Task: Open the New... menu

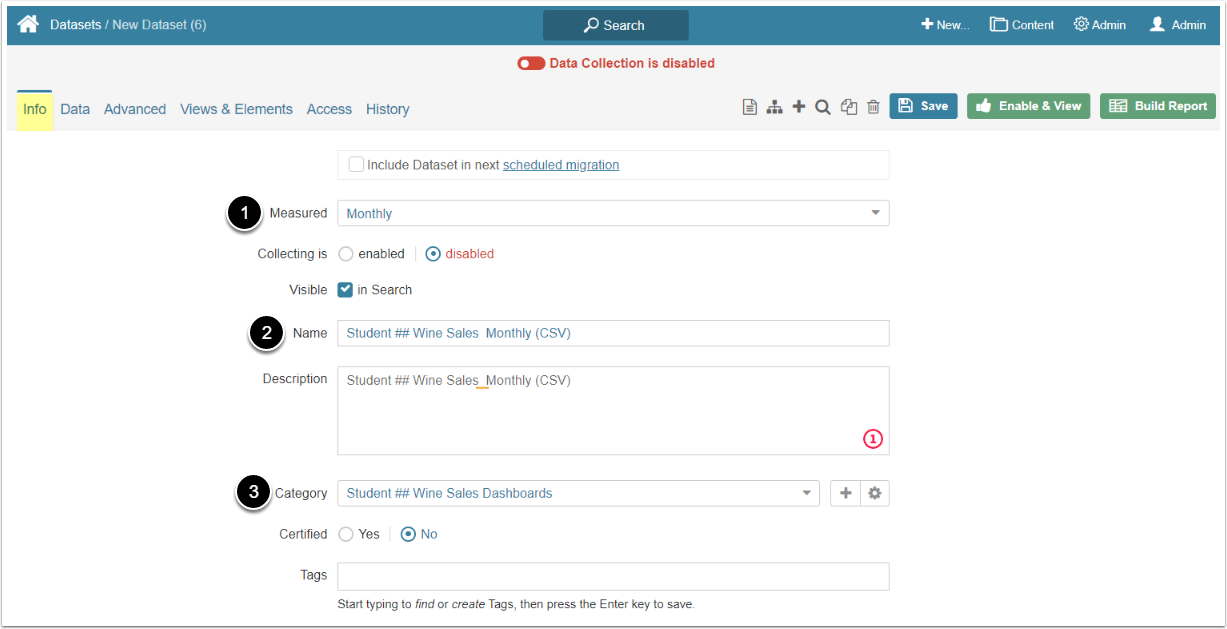Action: (x=945, y=25)
